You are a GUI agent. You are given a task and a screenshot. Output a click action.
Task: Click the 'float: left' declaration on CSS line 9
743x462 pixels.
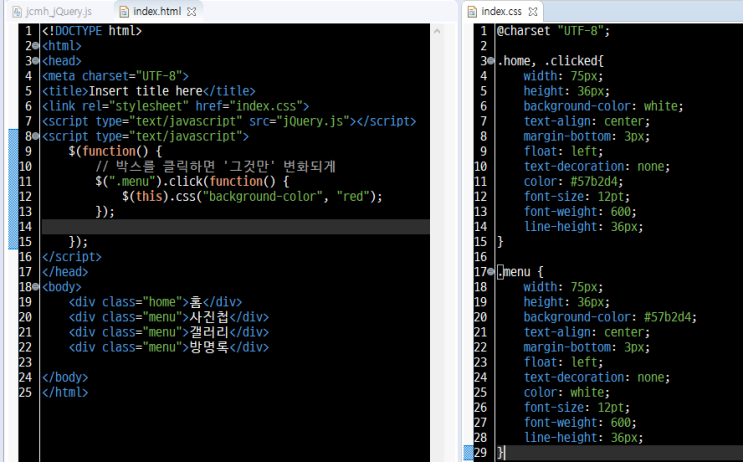563,152
